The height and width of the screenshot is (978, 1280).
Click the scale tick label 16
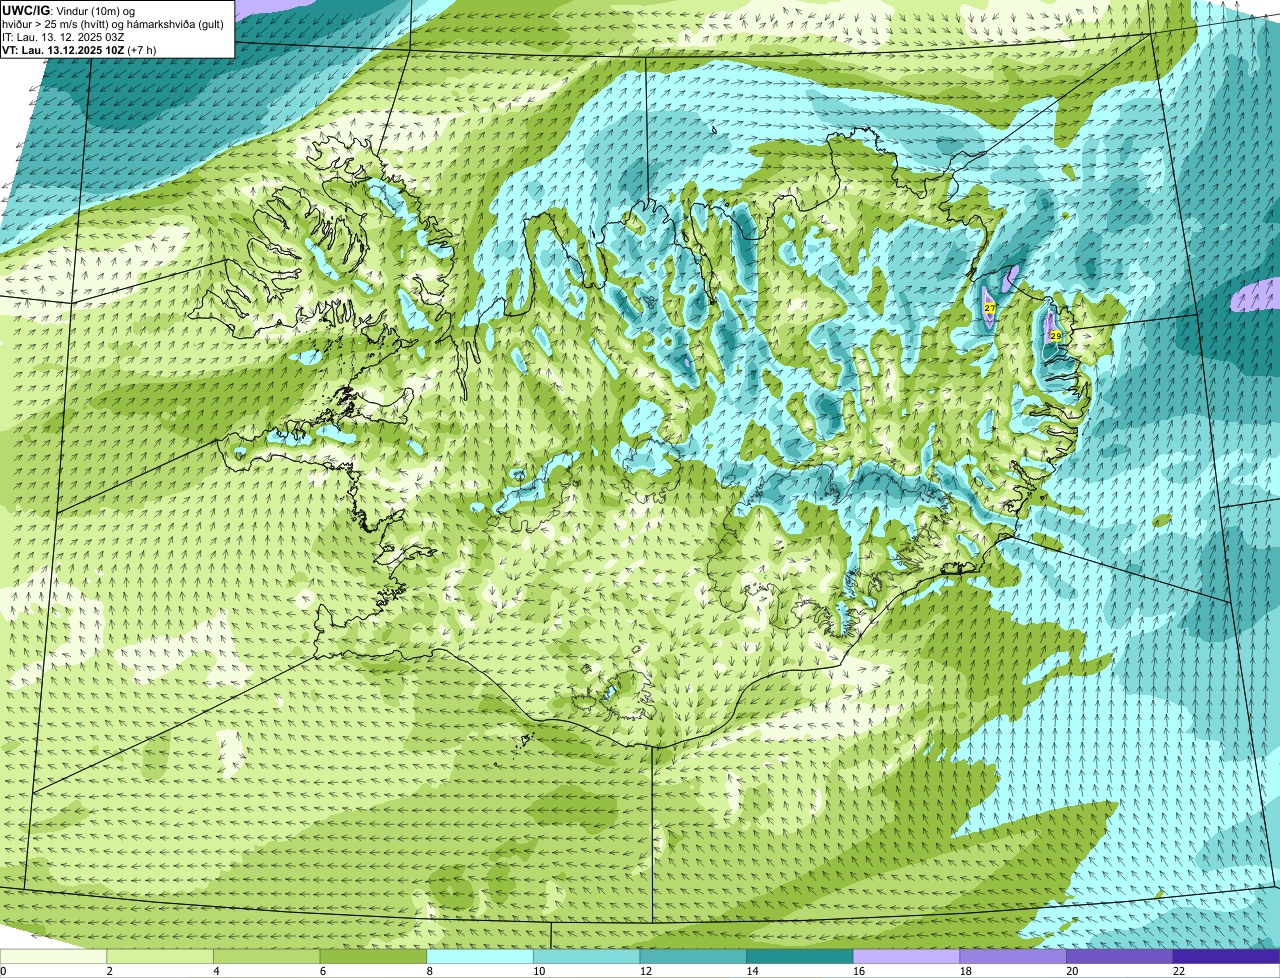[x=859, y=971]
